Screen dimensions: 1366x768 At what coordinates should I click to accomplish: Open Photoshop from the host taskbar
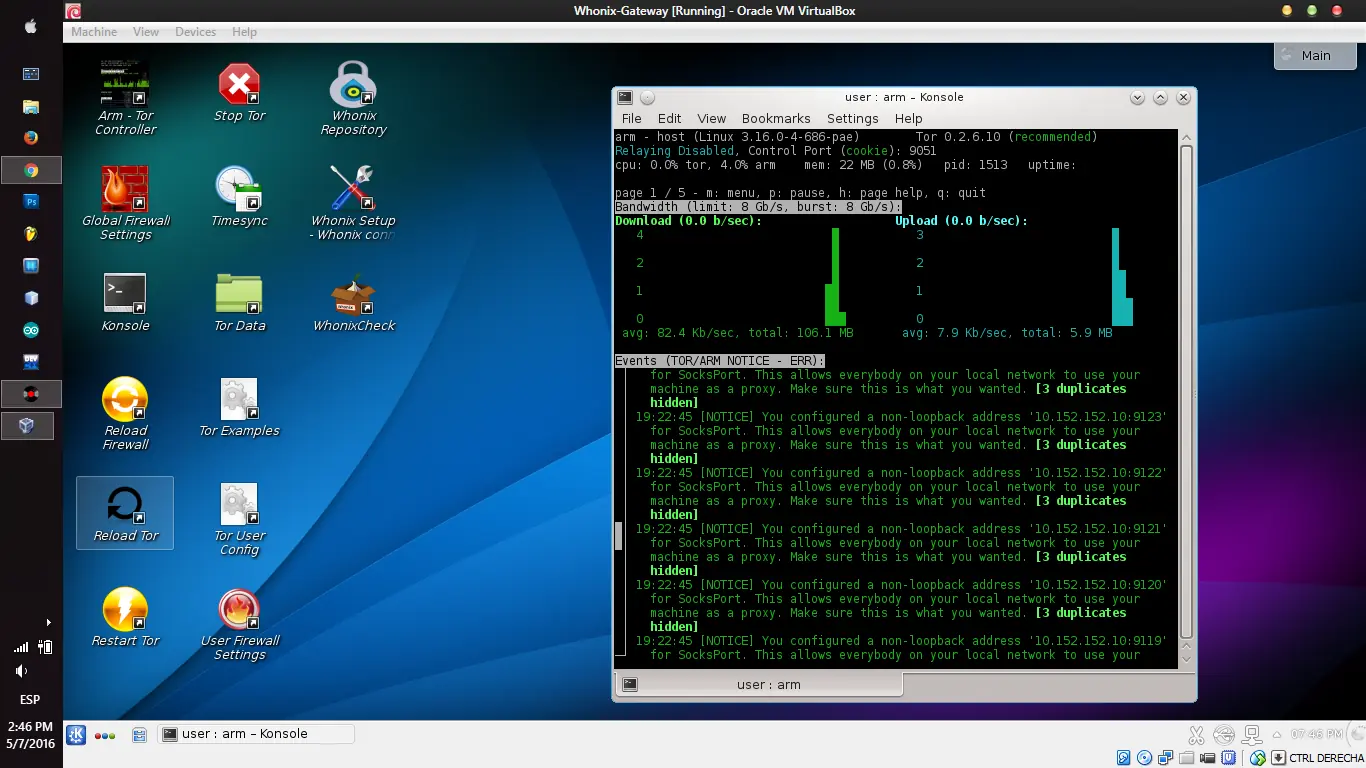(31, 201)
